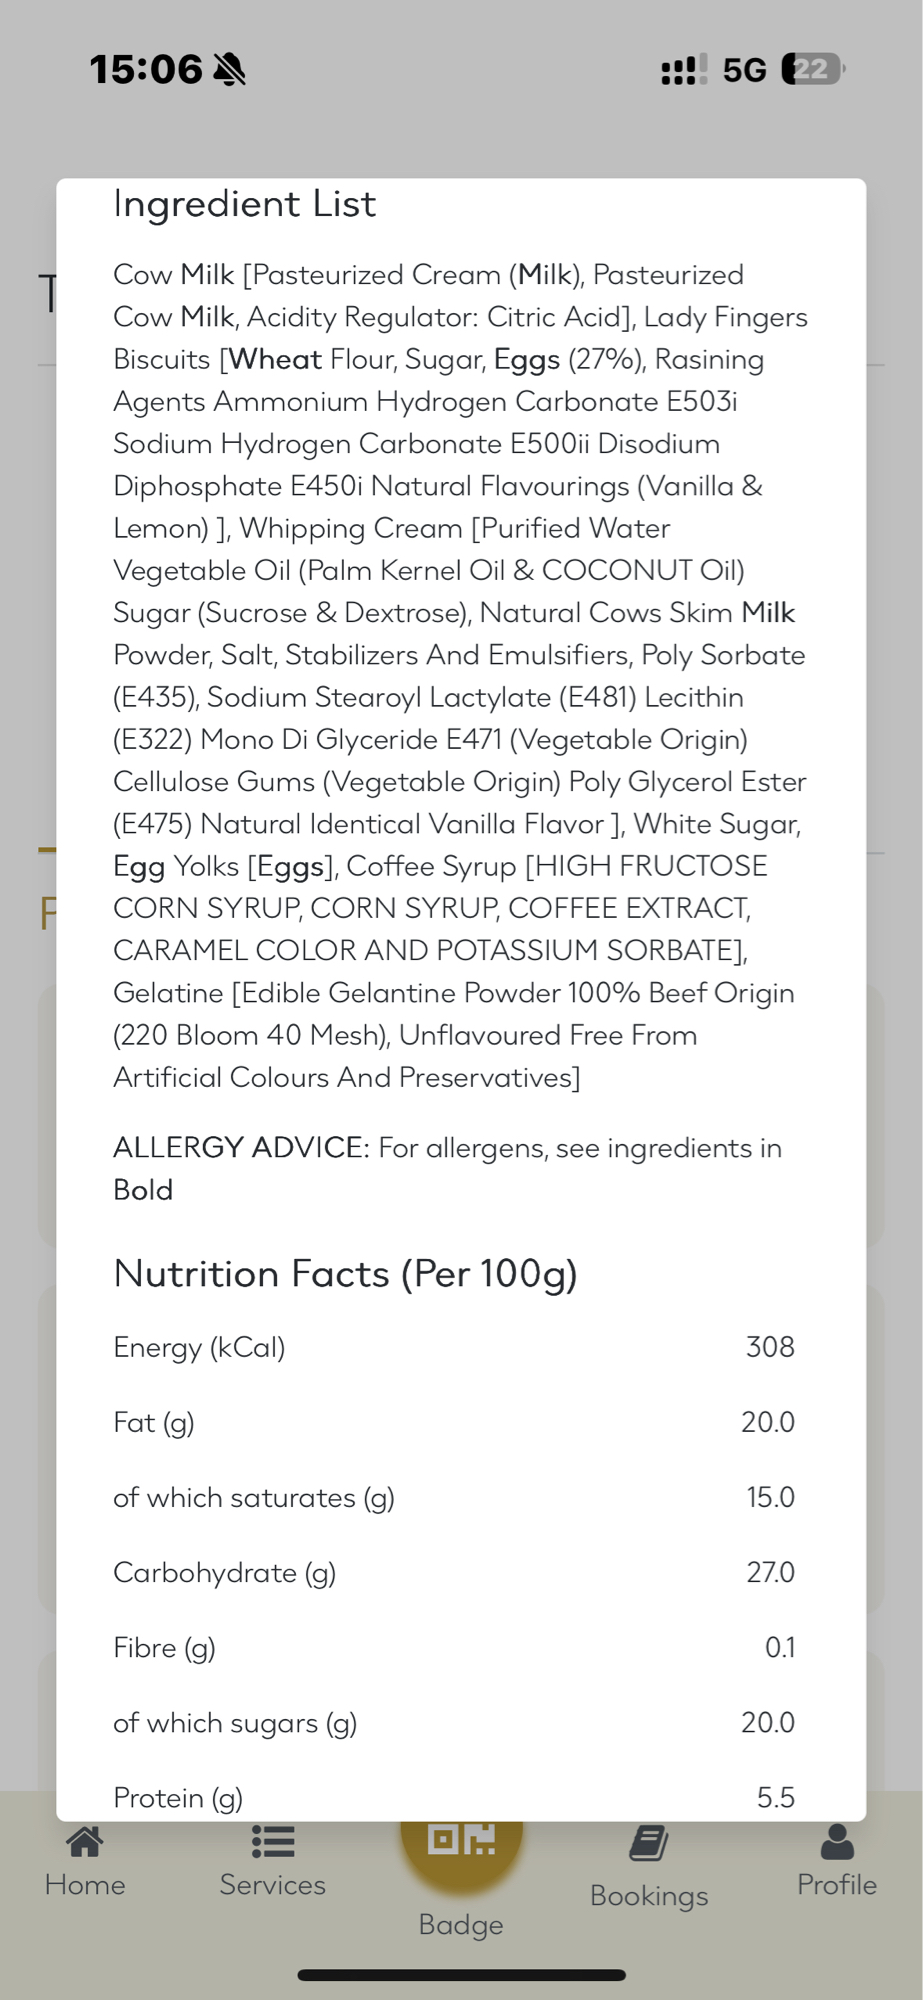Tap the Badge QR code icon
The image size is (923, 2000).
click(x=461, y=1840)
